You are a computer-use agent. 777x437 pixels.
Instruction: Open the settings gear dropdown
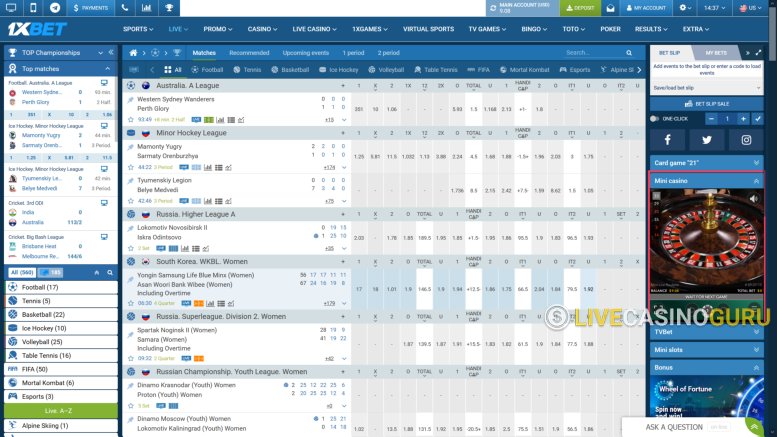coord(685,8)
